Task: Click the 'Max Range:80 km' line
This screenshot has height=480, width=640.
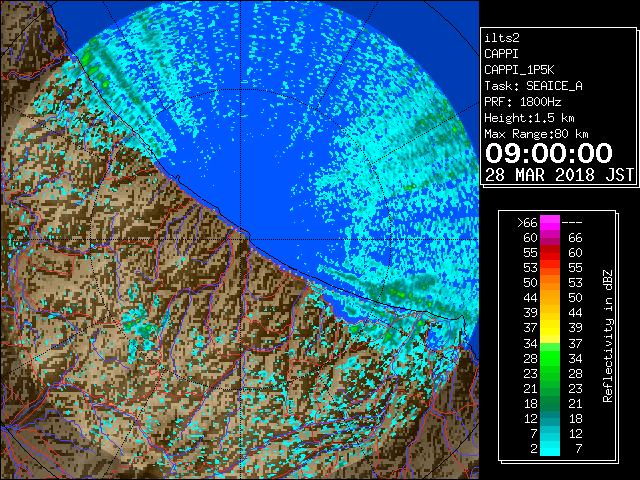Action: point(536,134)
